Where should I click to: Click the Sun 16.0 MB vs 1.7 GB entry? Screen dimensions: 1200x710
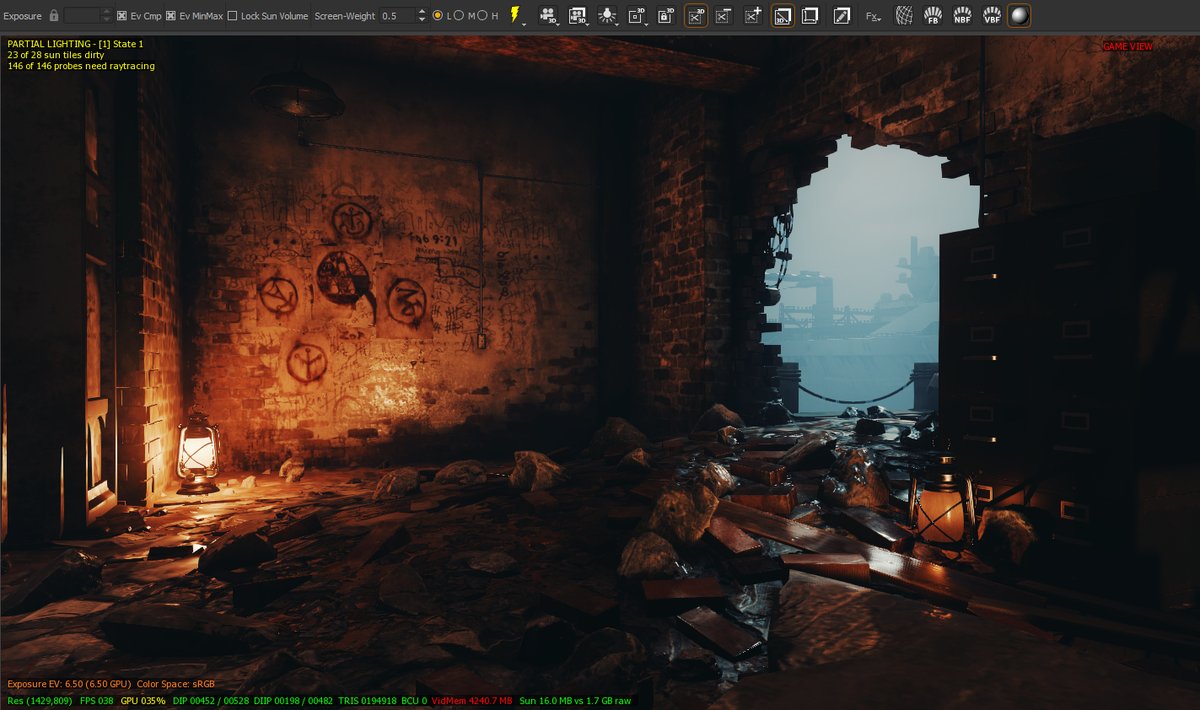pyautogui.click(x=575, y=700)
